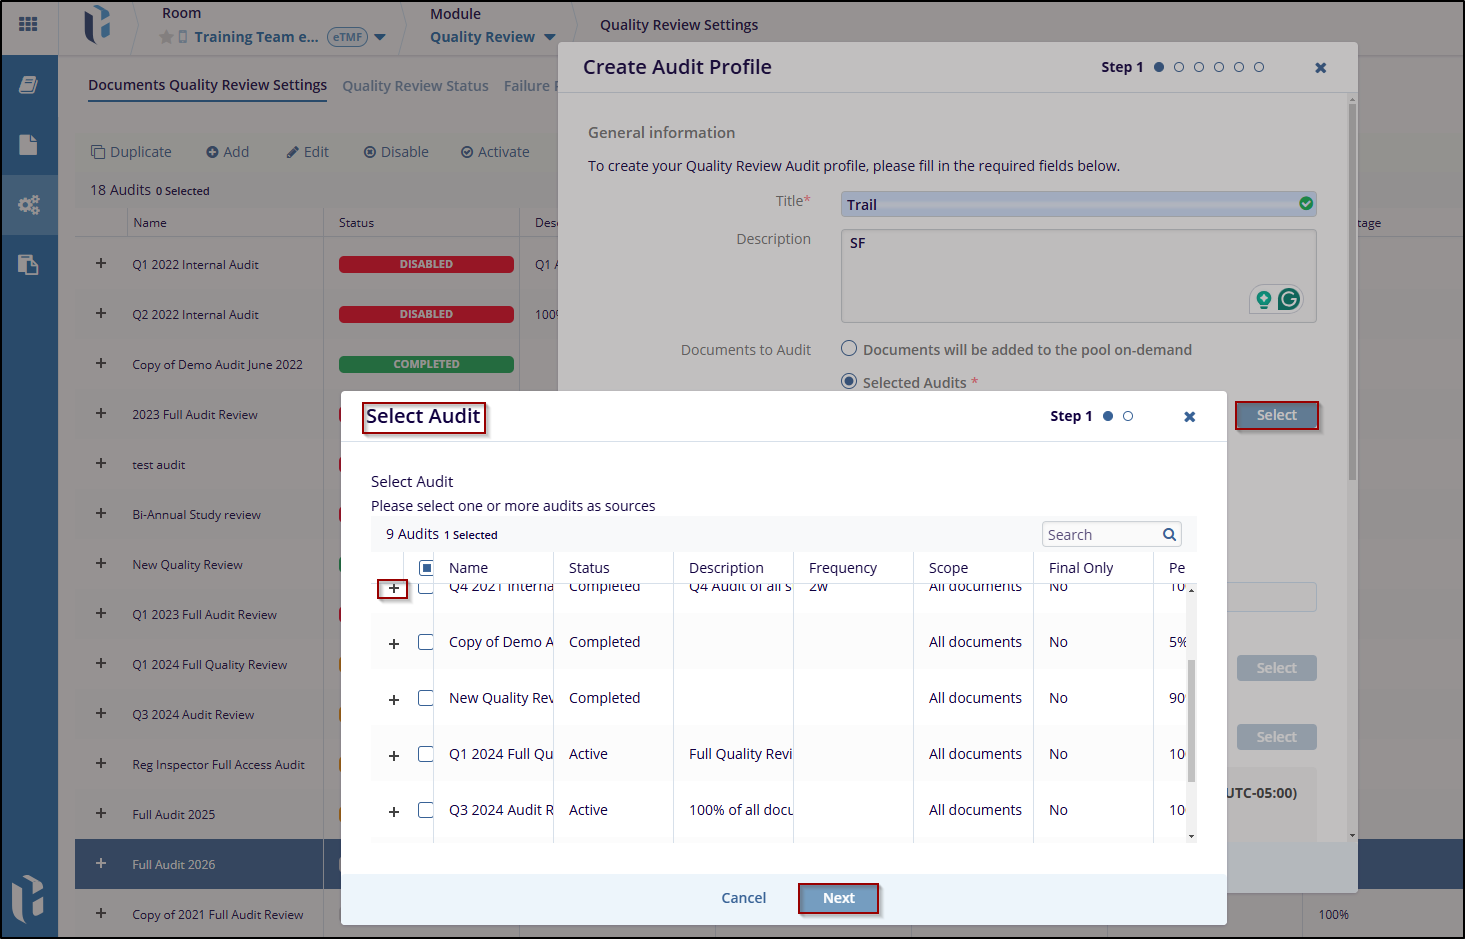The image size is (1465, 939).
Task: Select 'Documents will be added on-demand' radio
Action: (849, 349)
